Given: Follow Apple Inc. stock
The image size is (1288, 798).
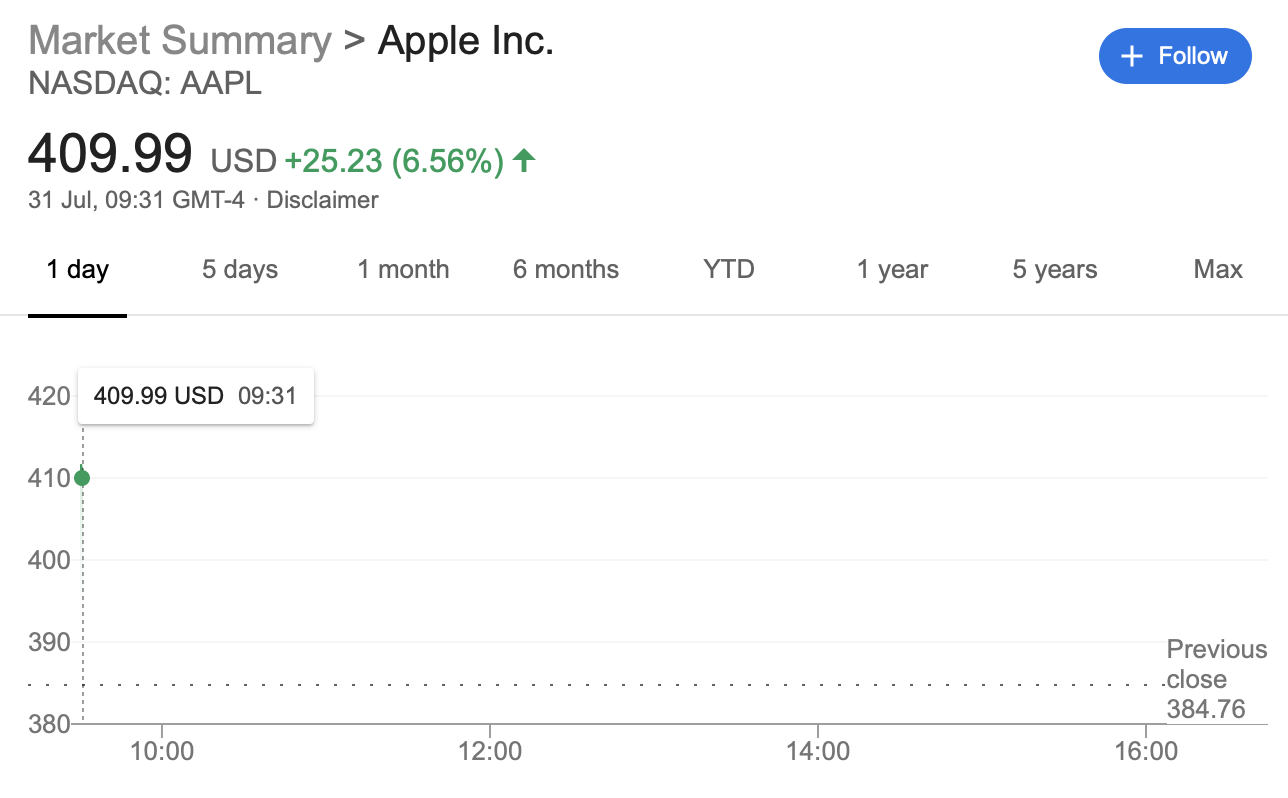Looking at the screenshot, I should pyautogui.click(x=1175, y=56).
